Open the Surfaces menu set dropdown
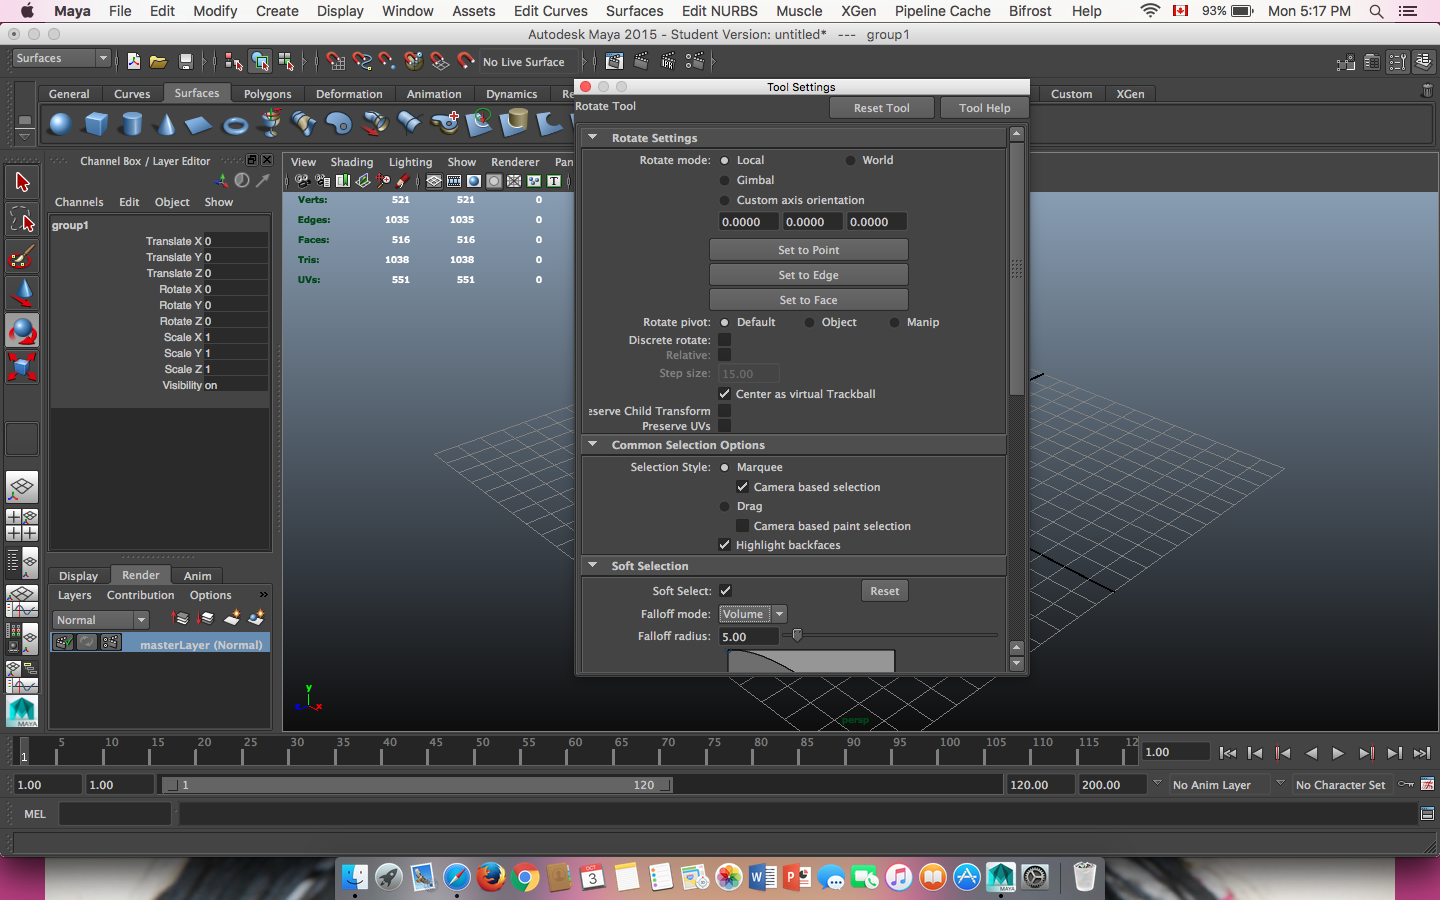 pyautogui.click(x=60, y=59)
